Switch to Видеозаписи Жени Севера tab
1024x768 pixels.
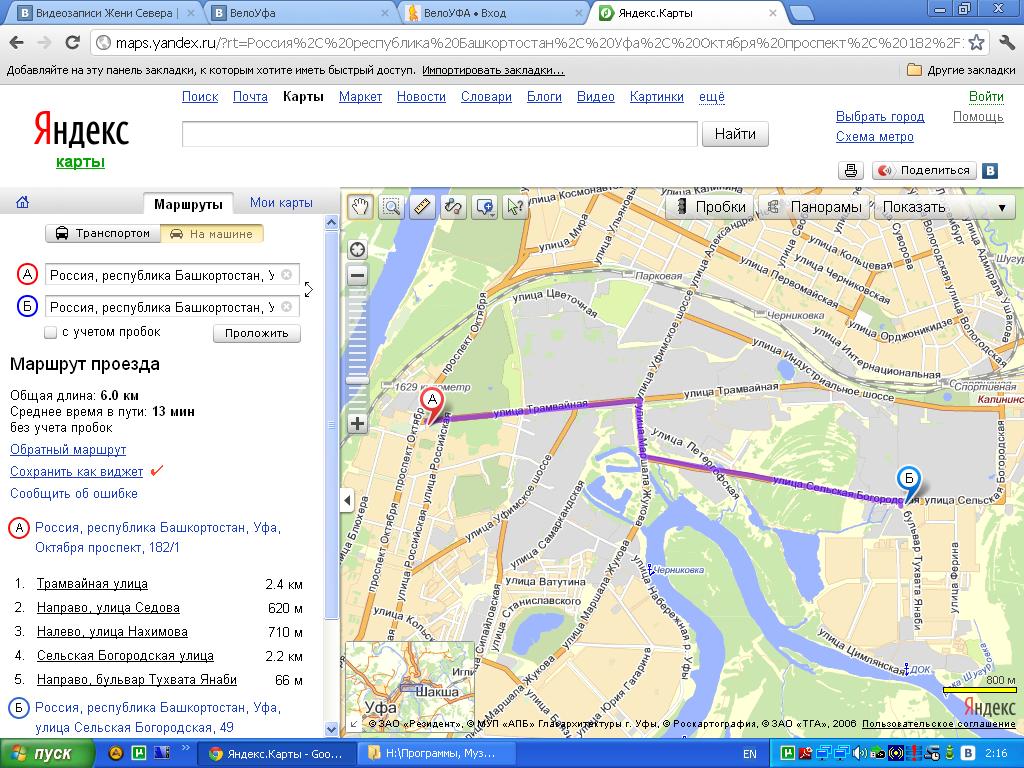click(104, 13)
